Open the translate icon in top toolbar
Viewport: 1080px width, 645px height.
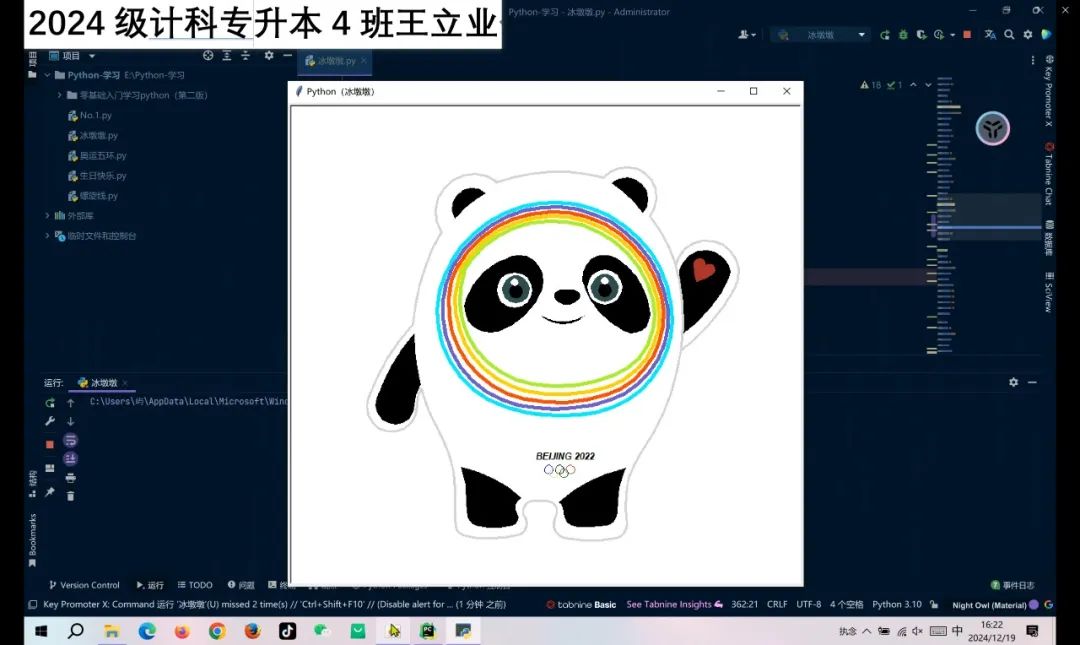coord(990,35)
